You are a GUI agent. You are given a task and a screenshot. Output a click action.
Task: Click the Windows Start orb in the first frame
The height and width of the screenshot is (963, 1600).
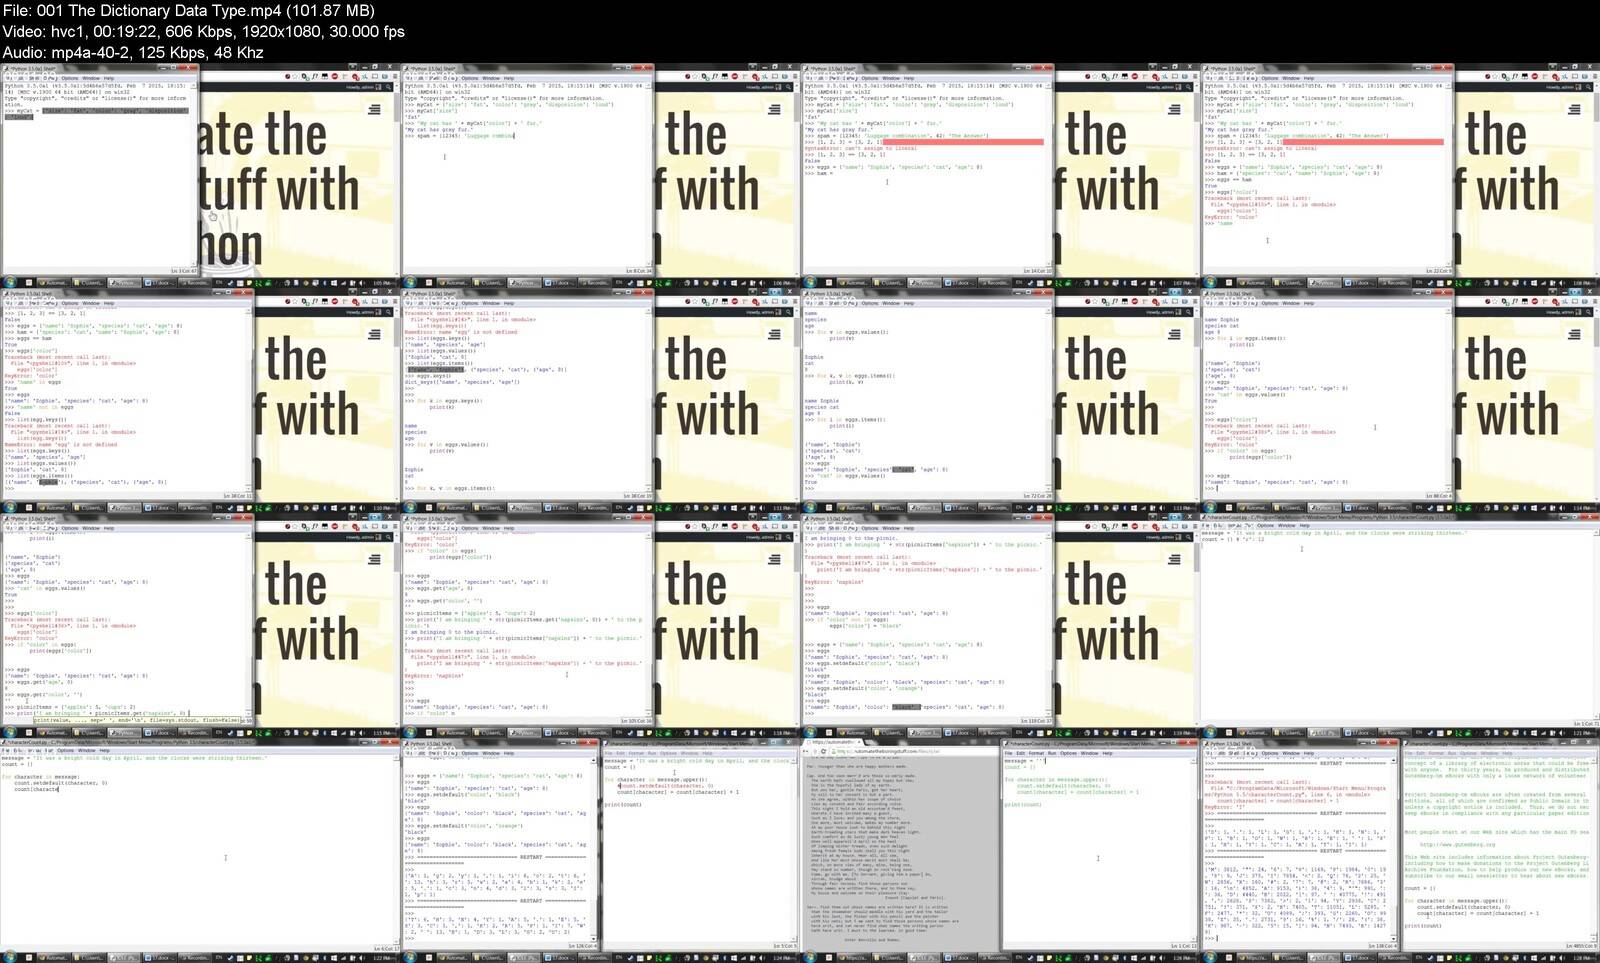click(x=9, y=283)
